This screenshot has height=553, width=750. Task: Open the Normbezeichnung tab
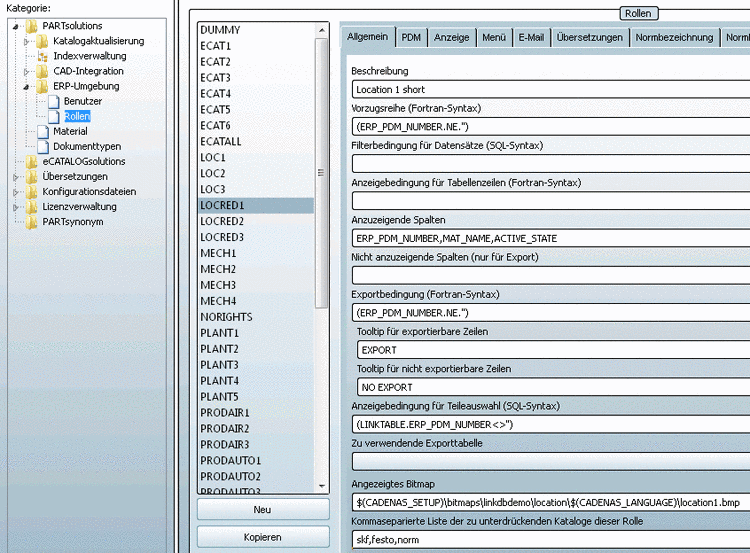pos(674,37)
